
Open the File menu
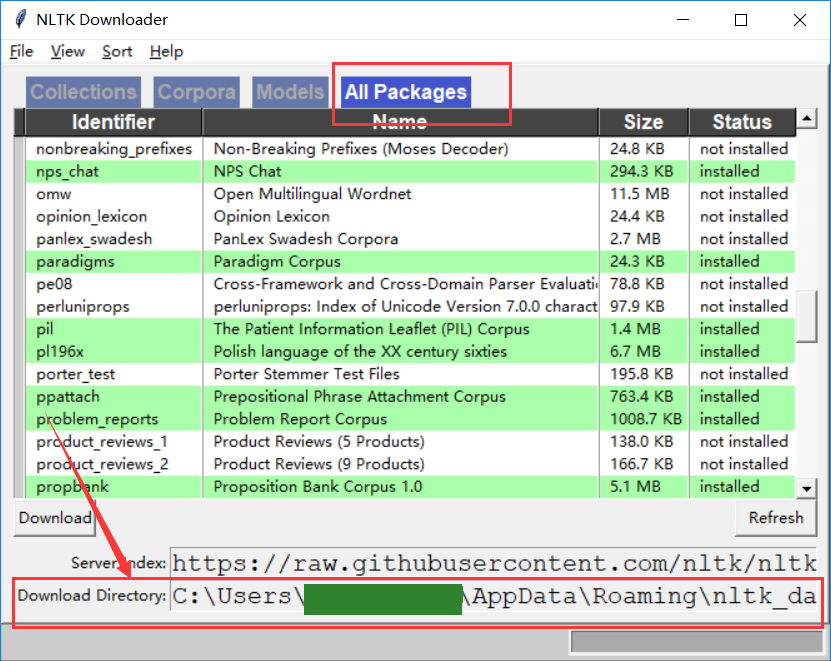tap(21, 51)
